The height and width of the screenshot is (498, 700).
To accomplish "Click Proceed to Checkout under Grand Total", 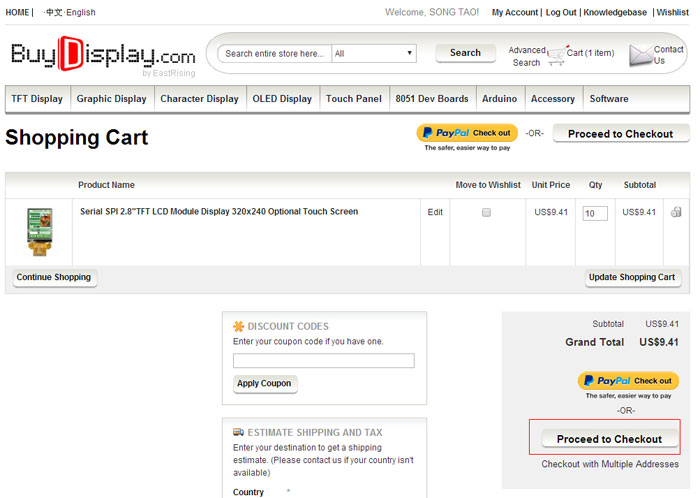I will (x=609, y=439).
